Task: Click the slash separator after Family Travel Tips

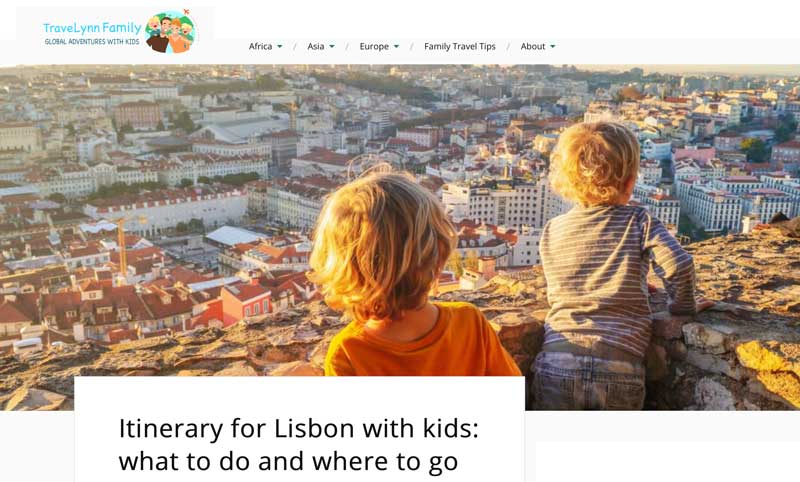Action: point(508,46)
